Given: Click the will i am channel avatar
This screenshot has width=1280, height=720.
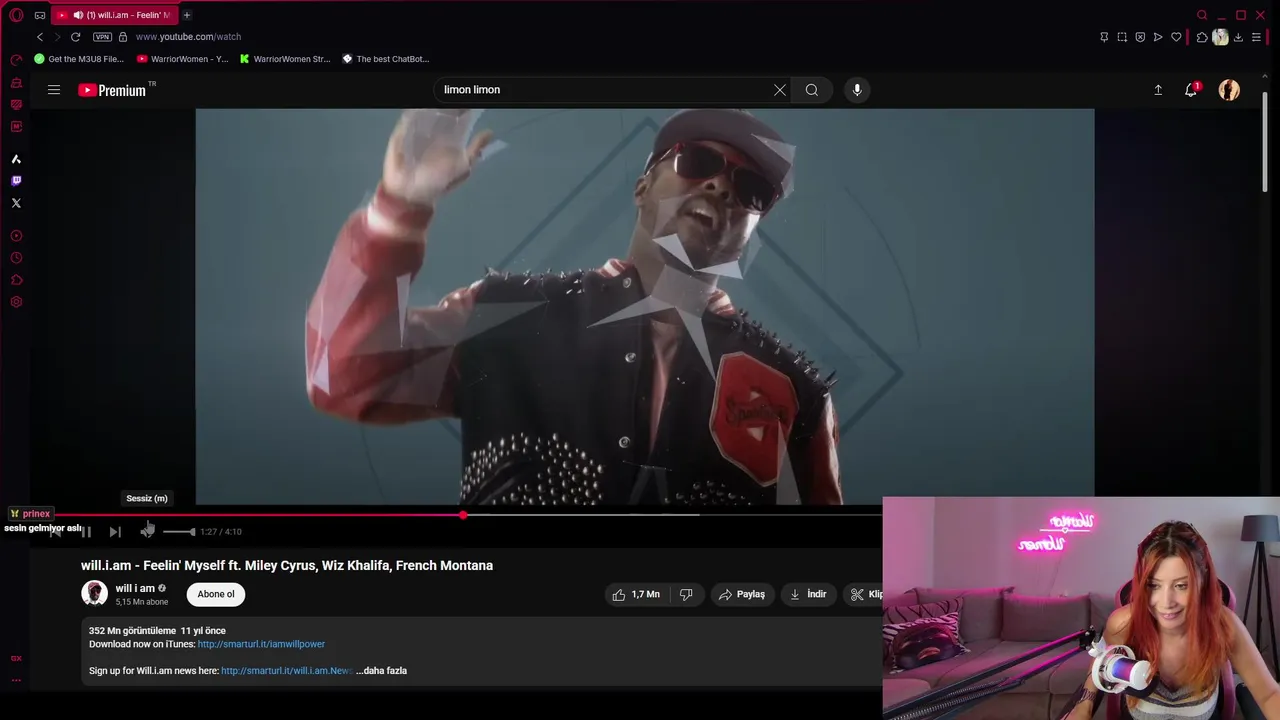Looking at the screenshot, I should click(94, 593).
